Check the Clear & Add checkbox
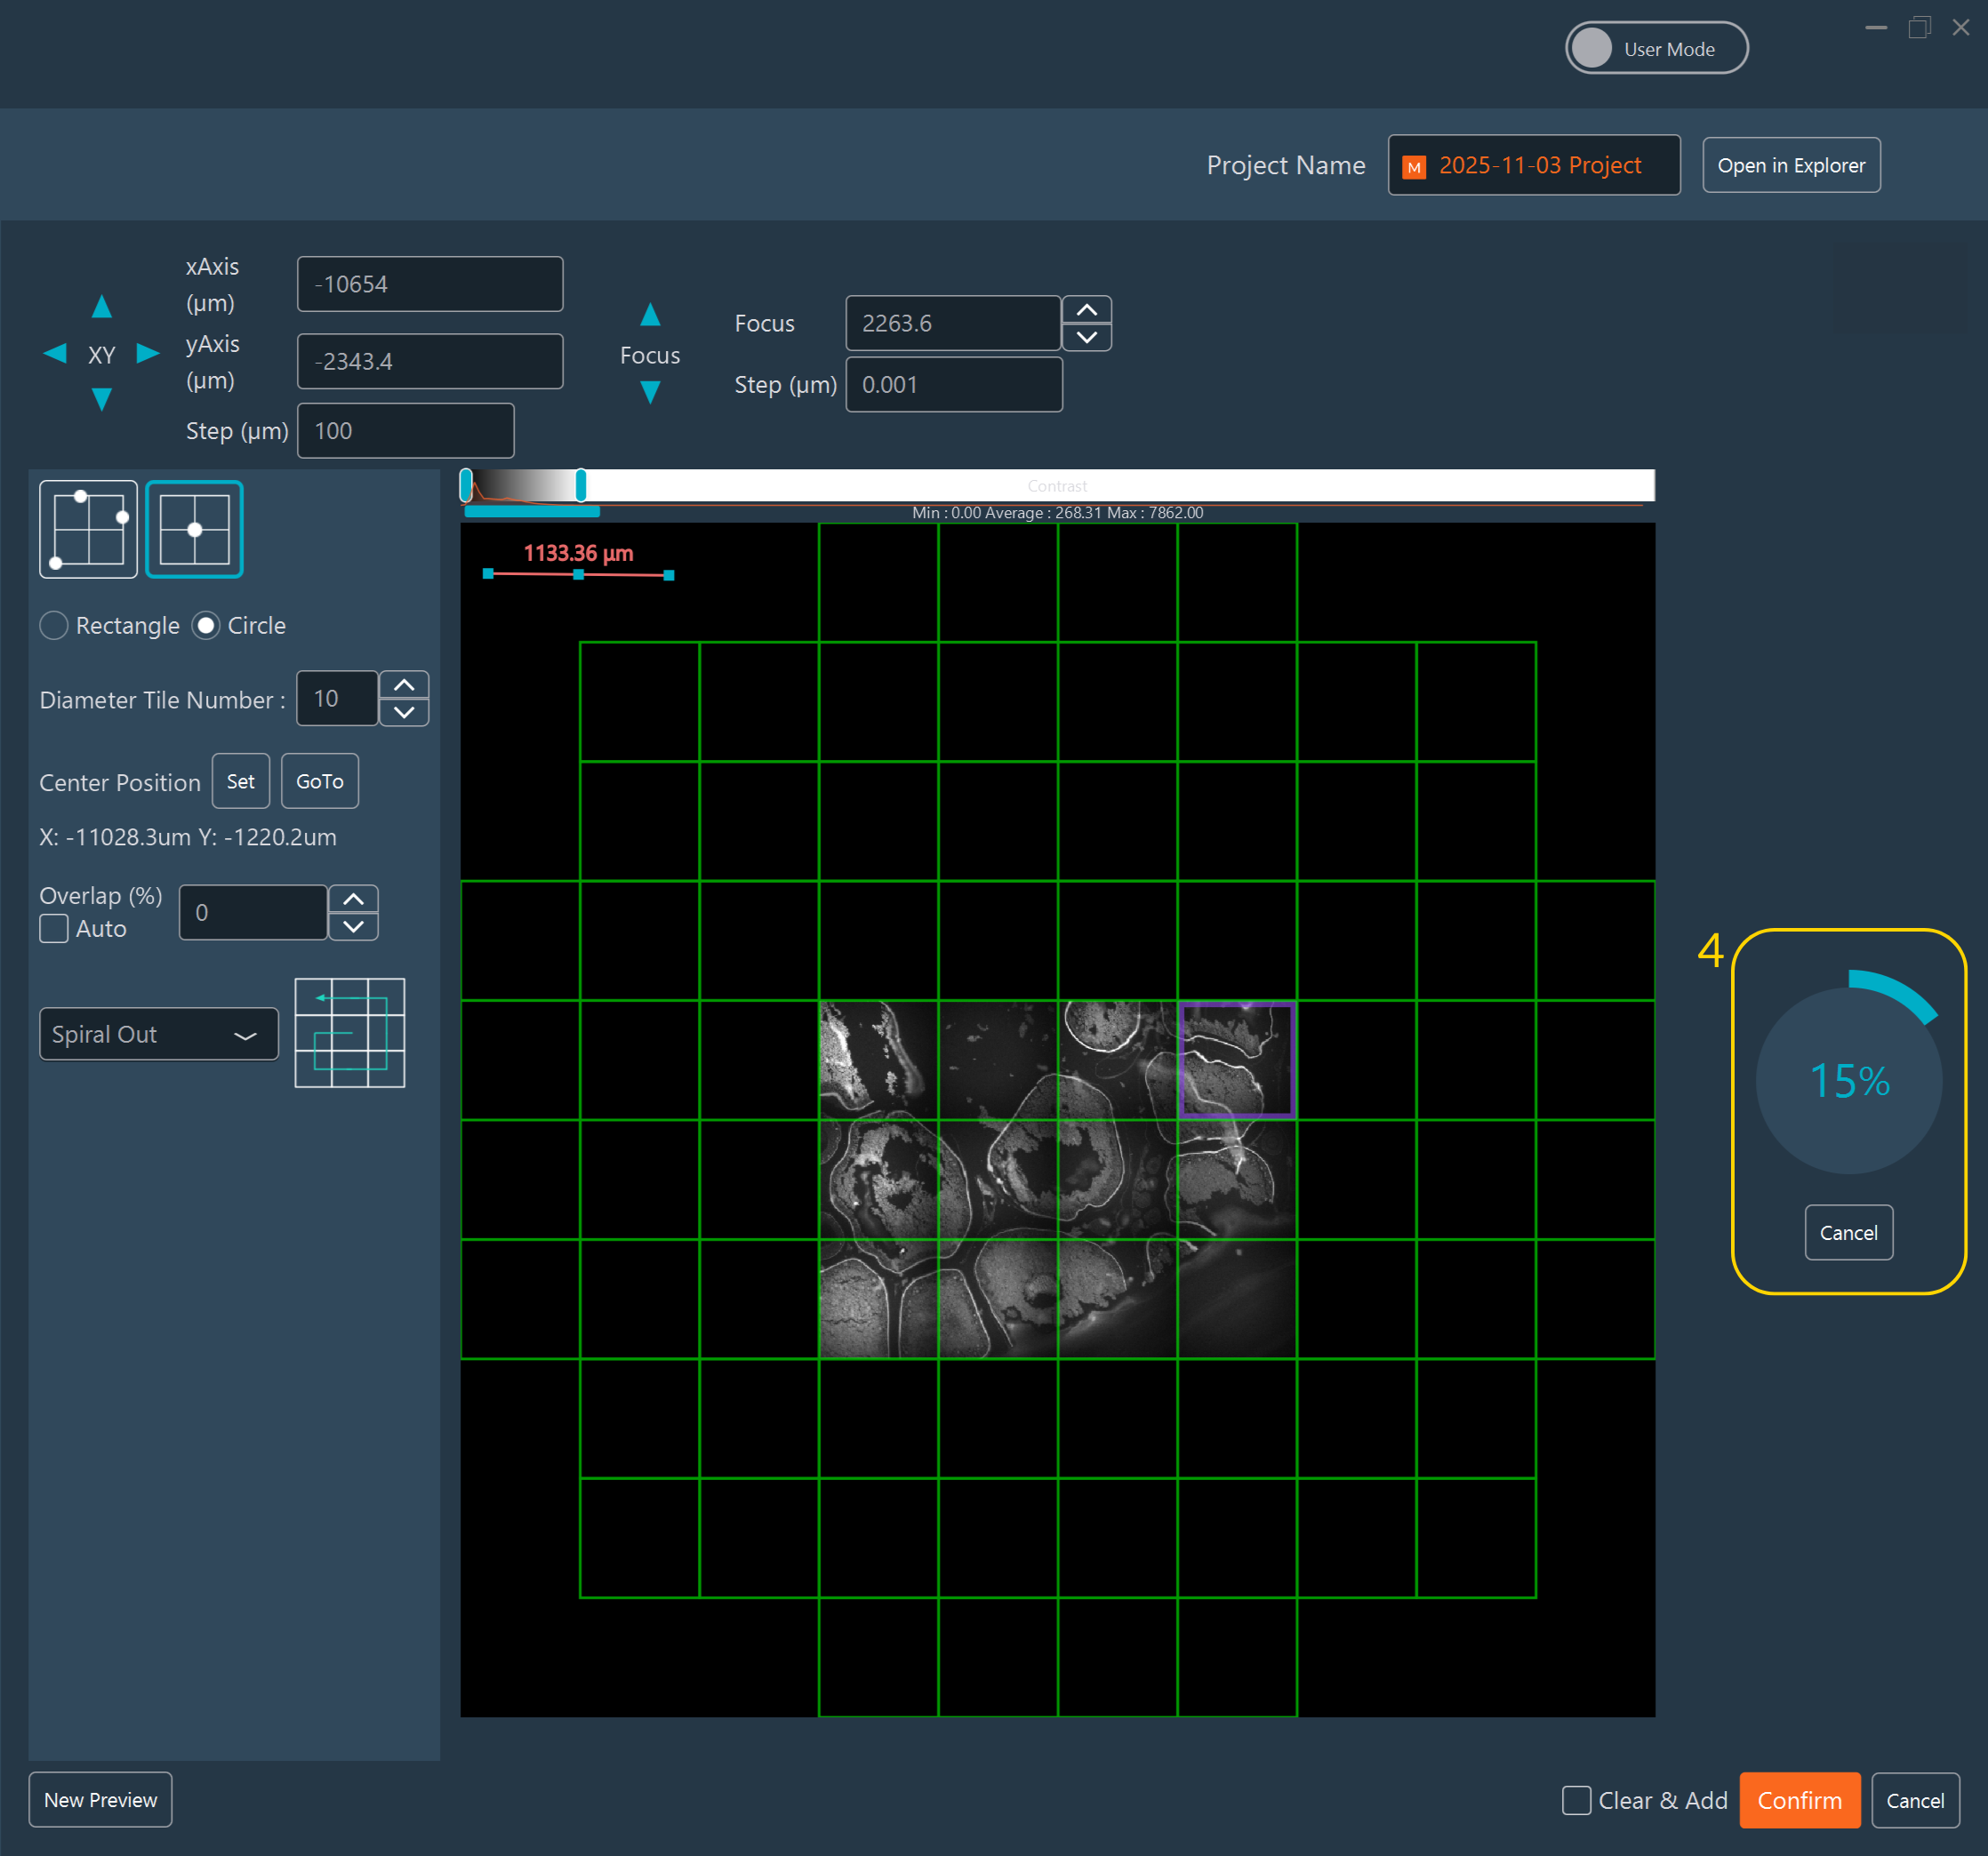The width and height of the screenshot is (1988, 1856). point(1576,1800)
